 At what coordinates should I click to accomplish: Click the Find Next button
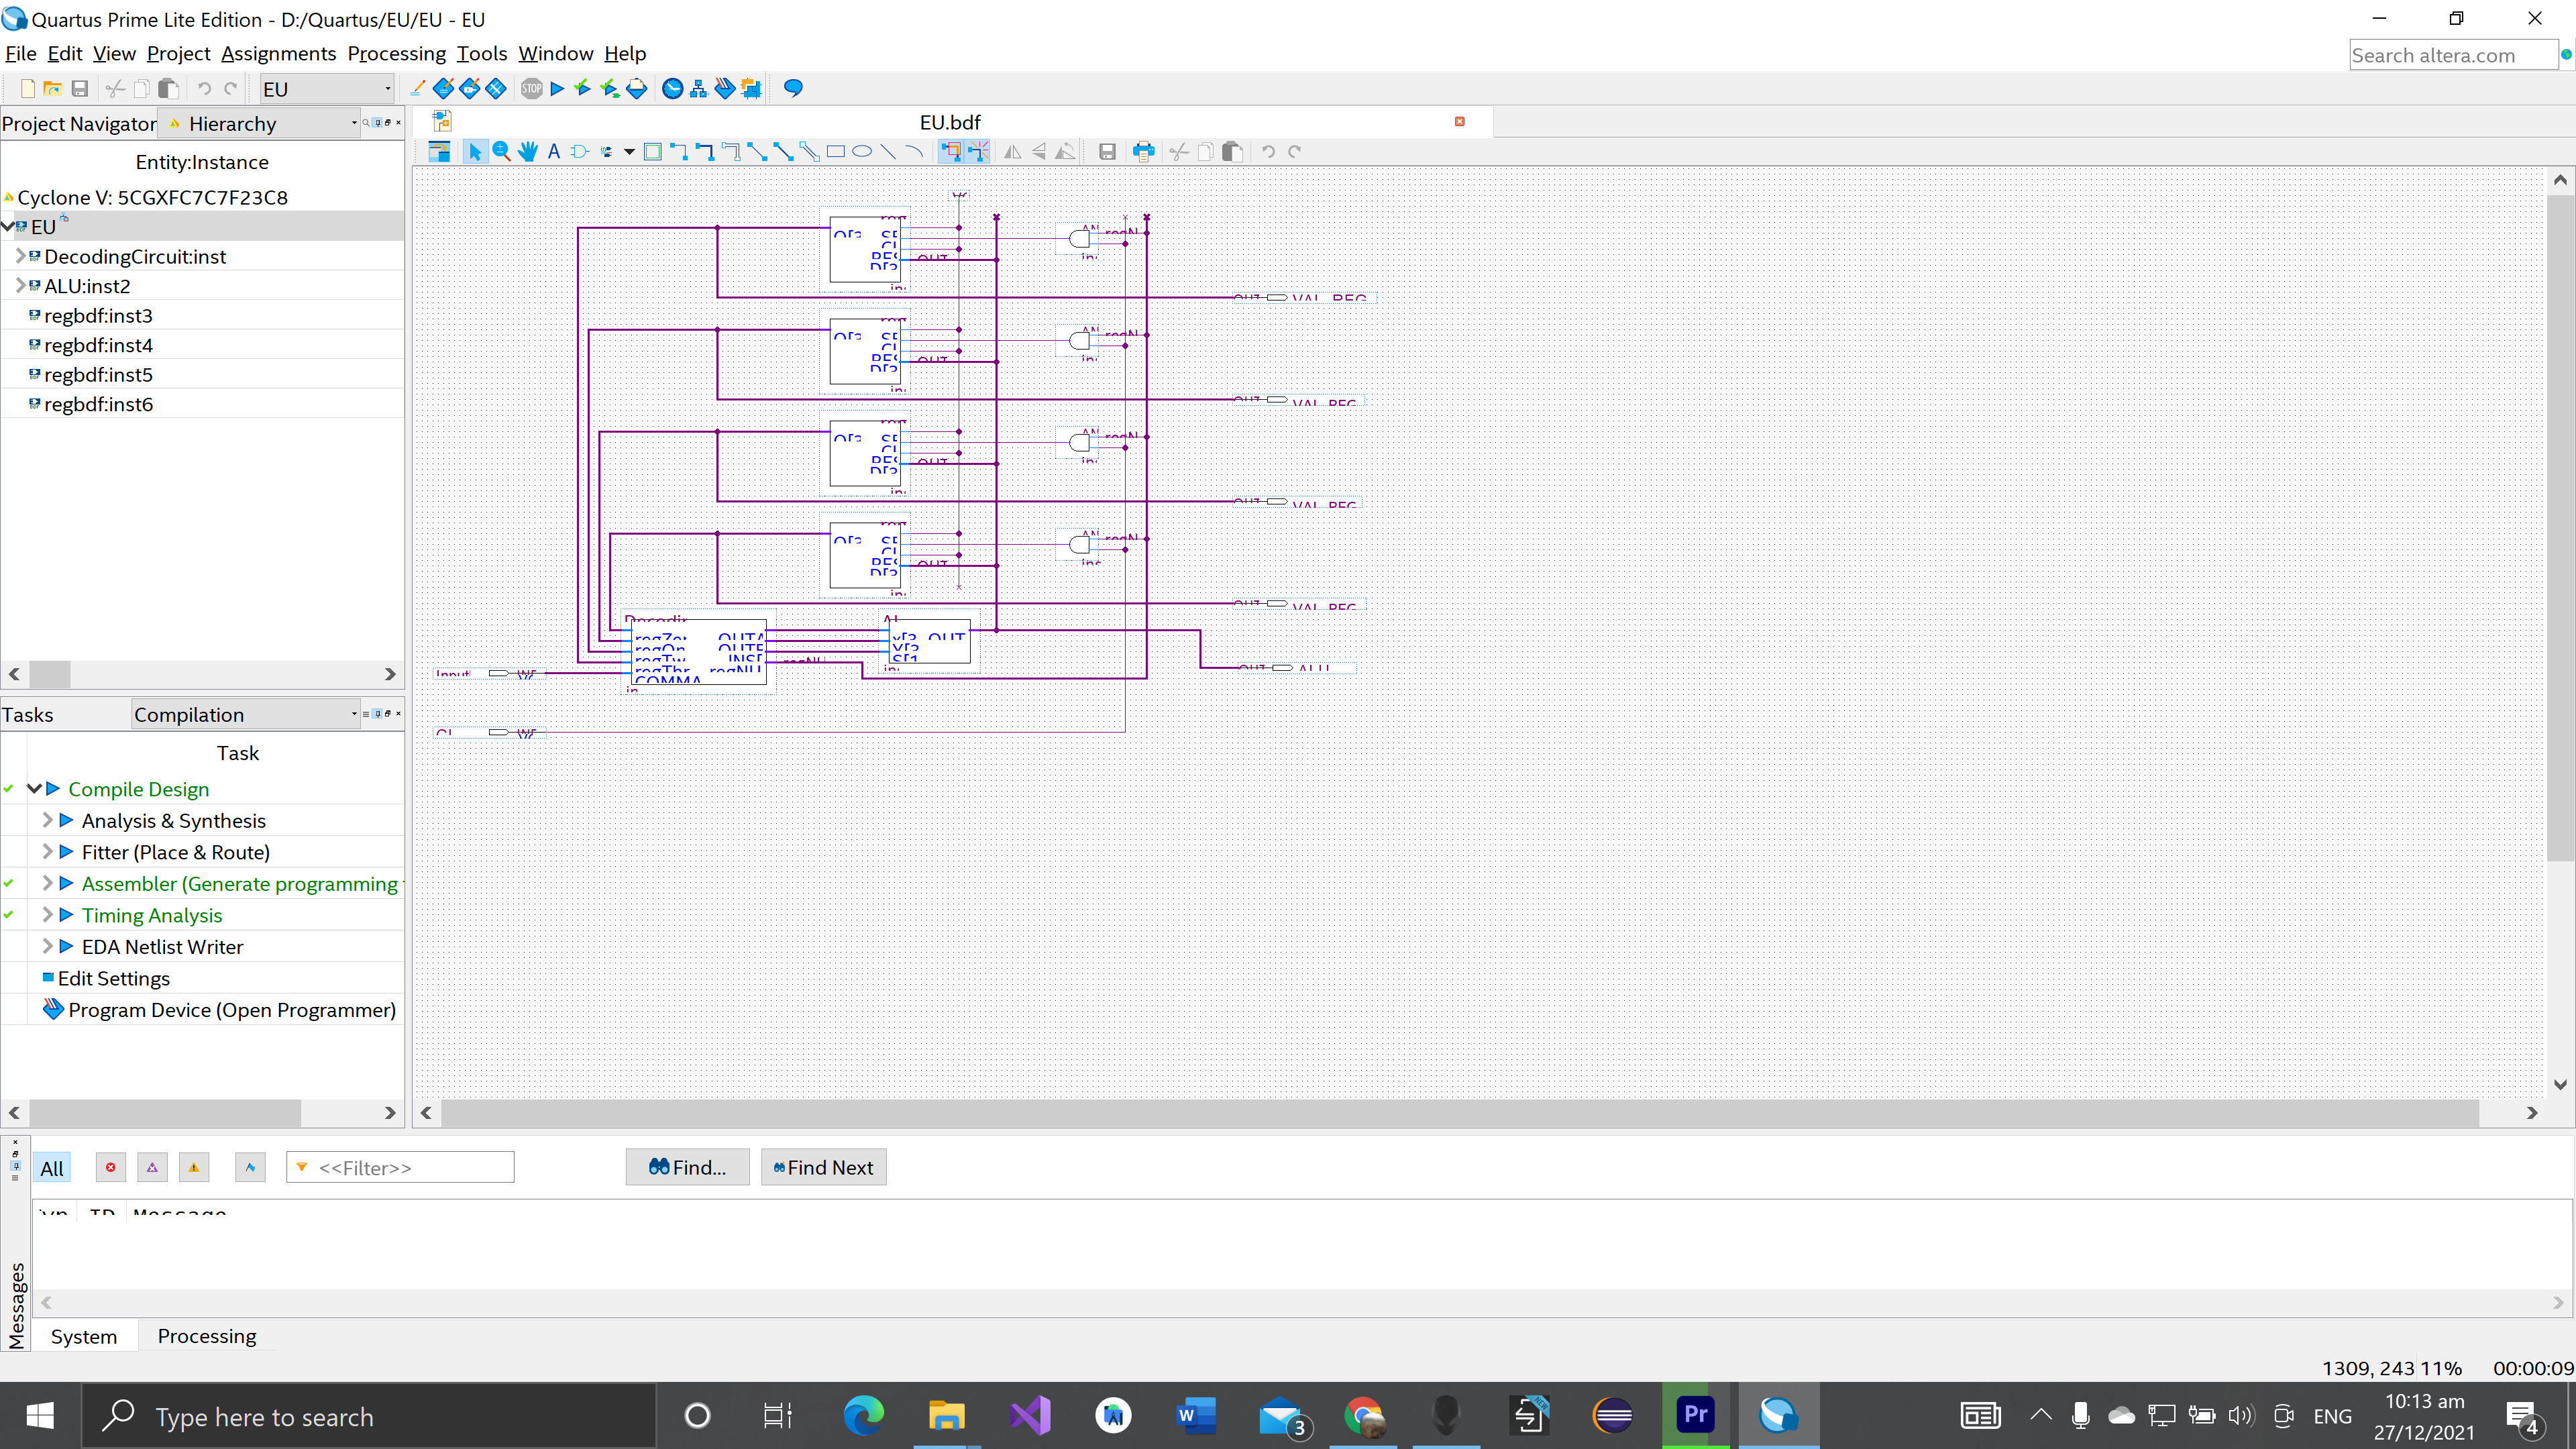(822, 1167)
